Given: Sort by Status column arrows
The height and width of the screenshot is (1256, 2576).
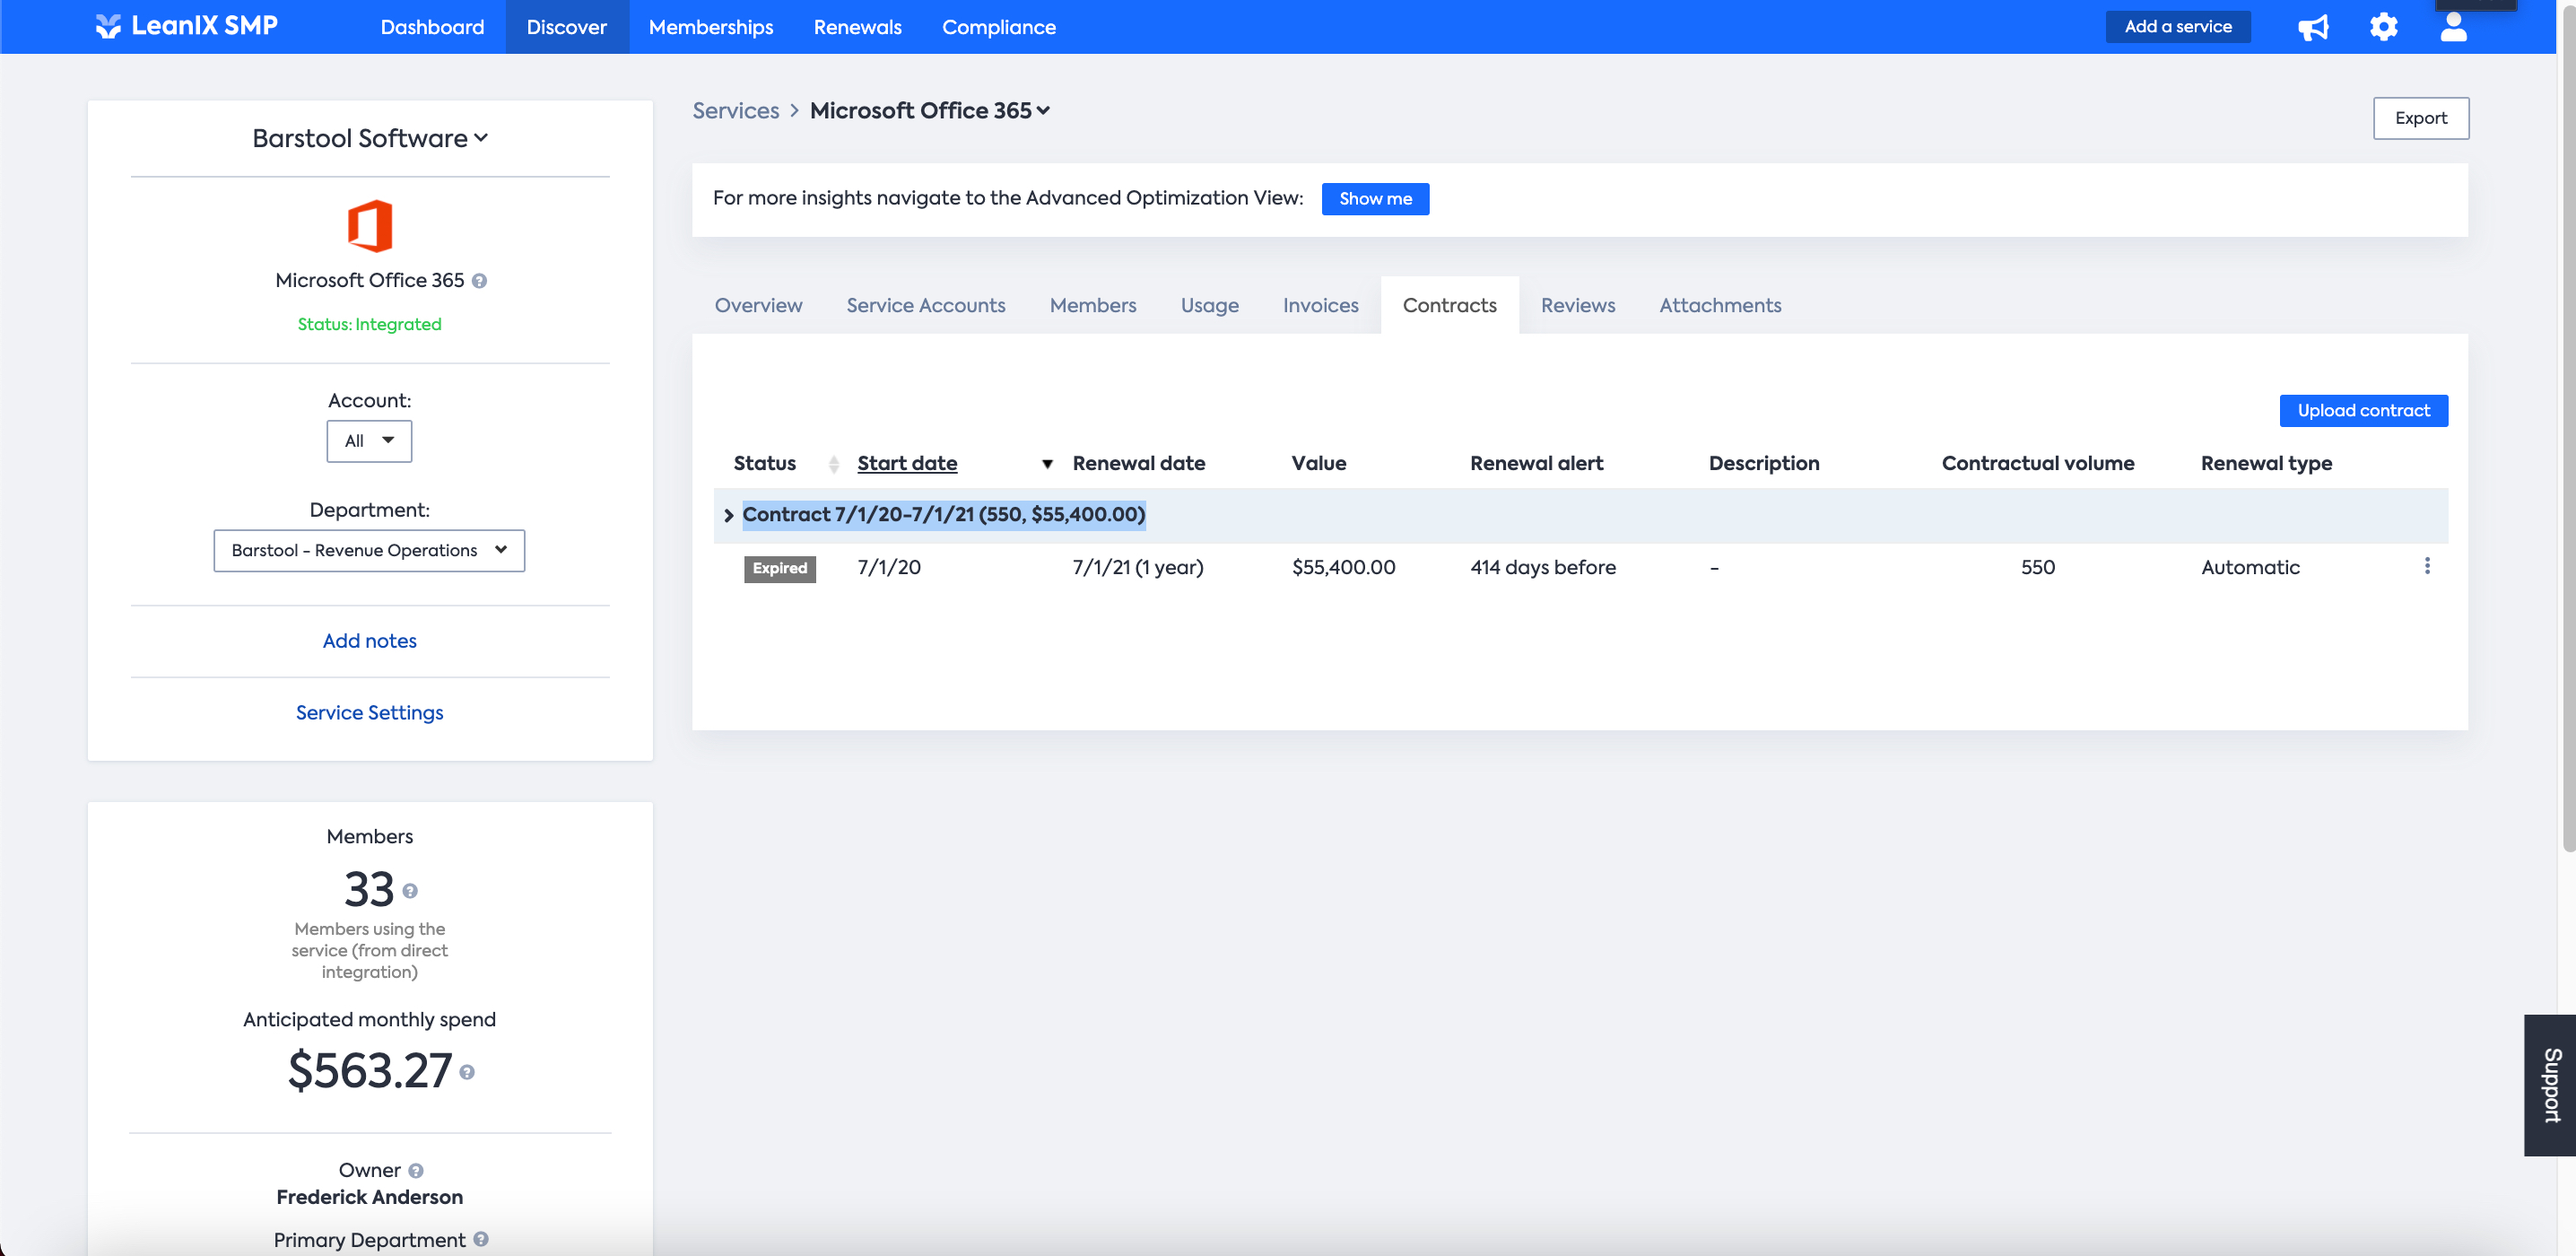Looking at the screenshot, I should coord(833,464).
